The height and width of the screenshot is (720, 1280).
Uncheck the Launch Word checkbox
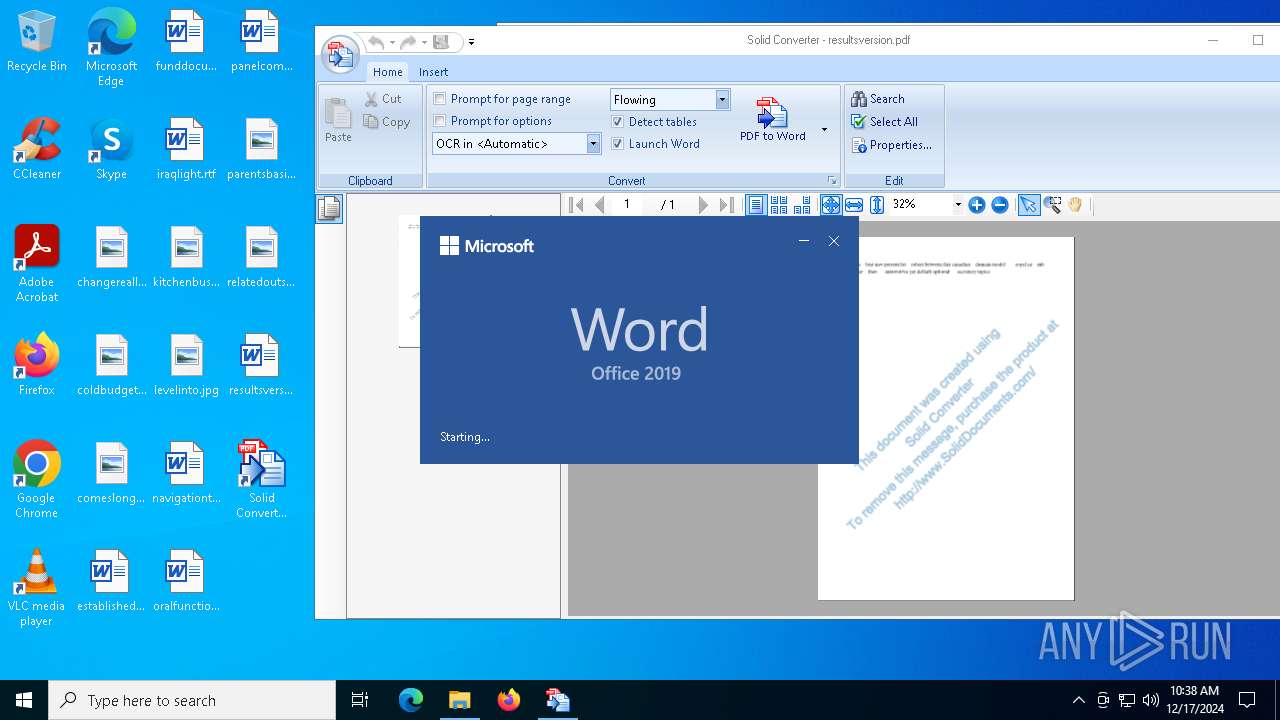point(618,144)
